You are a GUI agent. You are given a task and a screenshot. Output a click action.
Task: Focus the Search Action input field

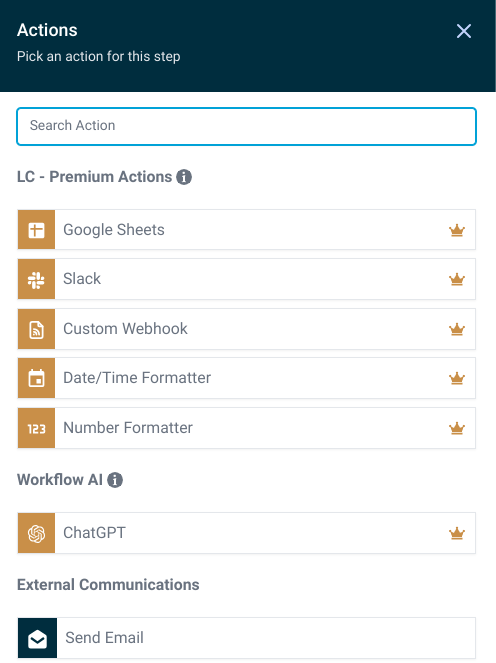click(247, 126)
